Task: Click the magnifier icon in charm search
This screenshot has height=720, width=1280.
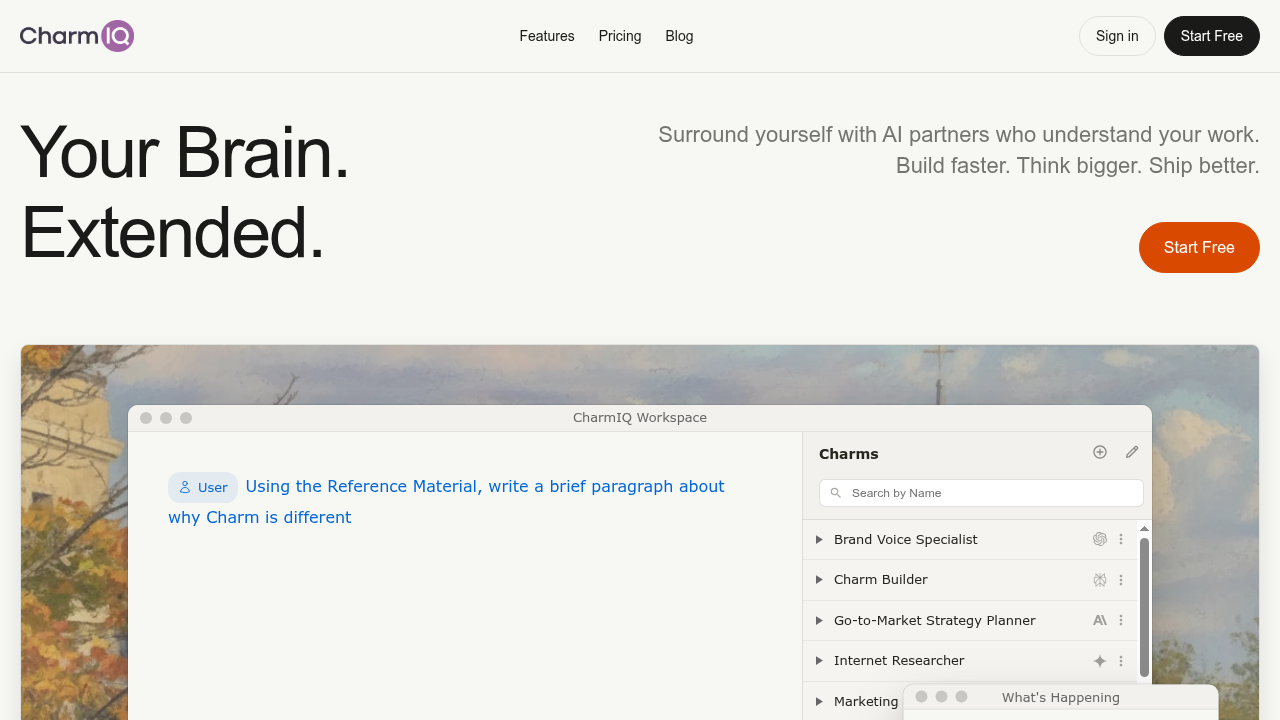Action: point(836,493)
